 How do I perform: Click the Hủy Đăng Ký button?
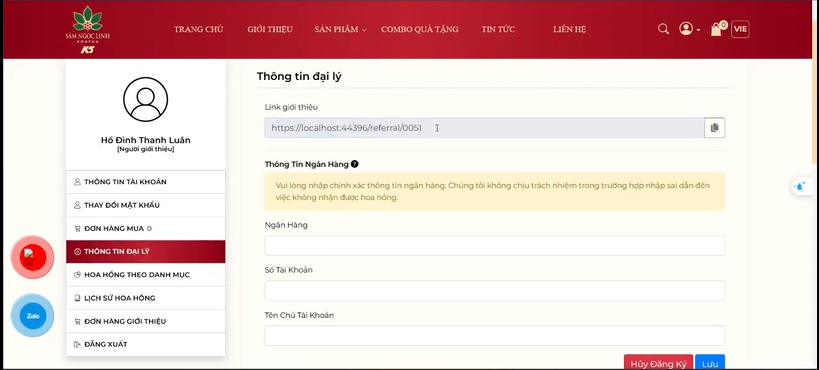(658, 363)
